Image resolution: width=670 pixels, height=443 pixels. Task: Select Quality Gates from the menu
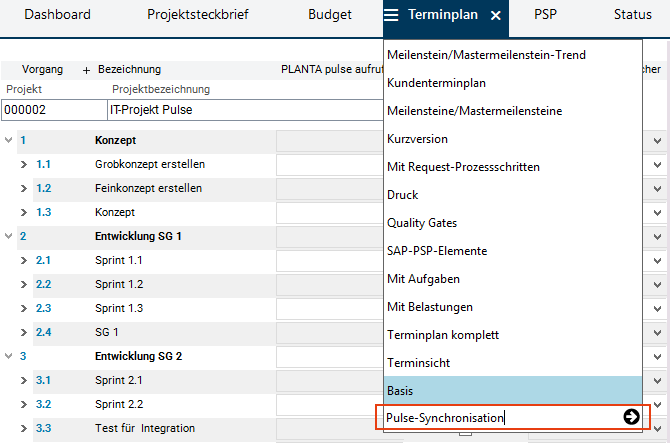[x=419, y=222]
